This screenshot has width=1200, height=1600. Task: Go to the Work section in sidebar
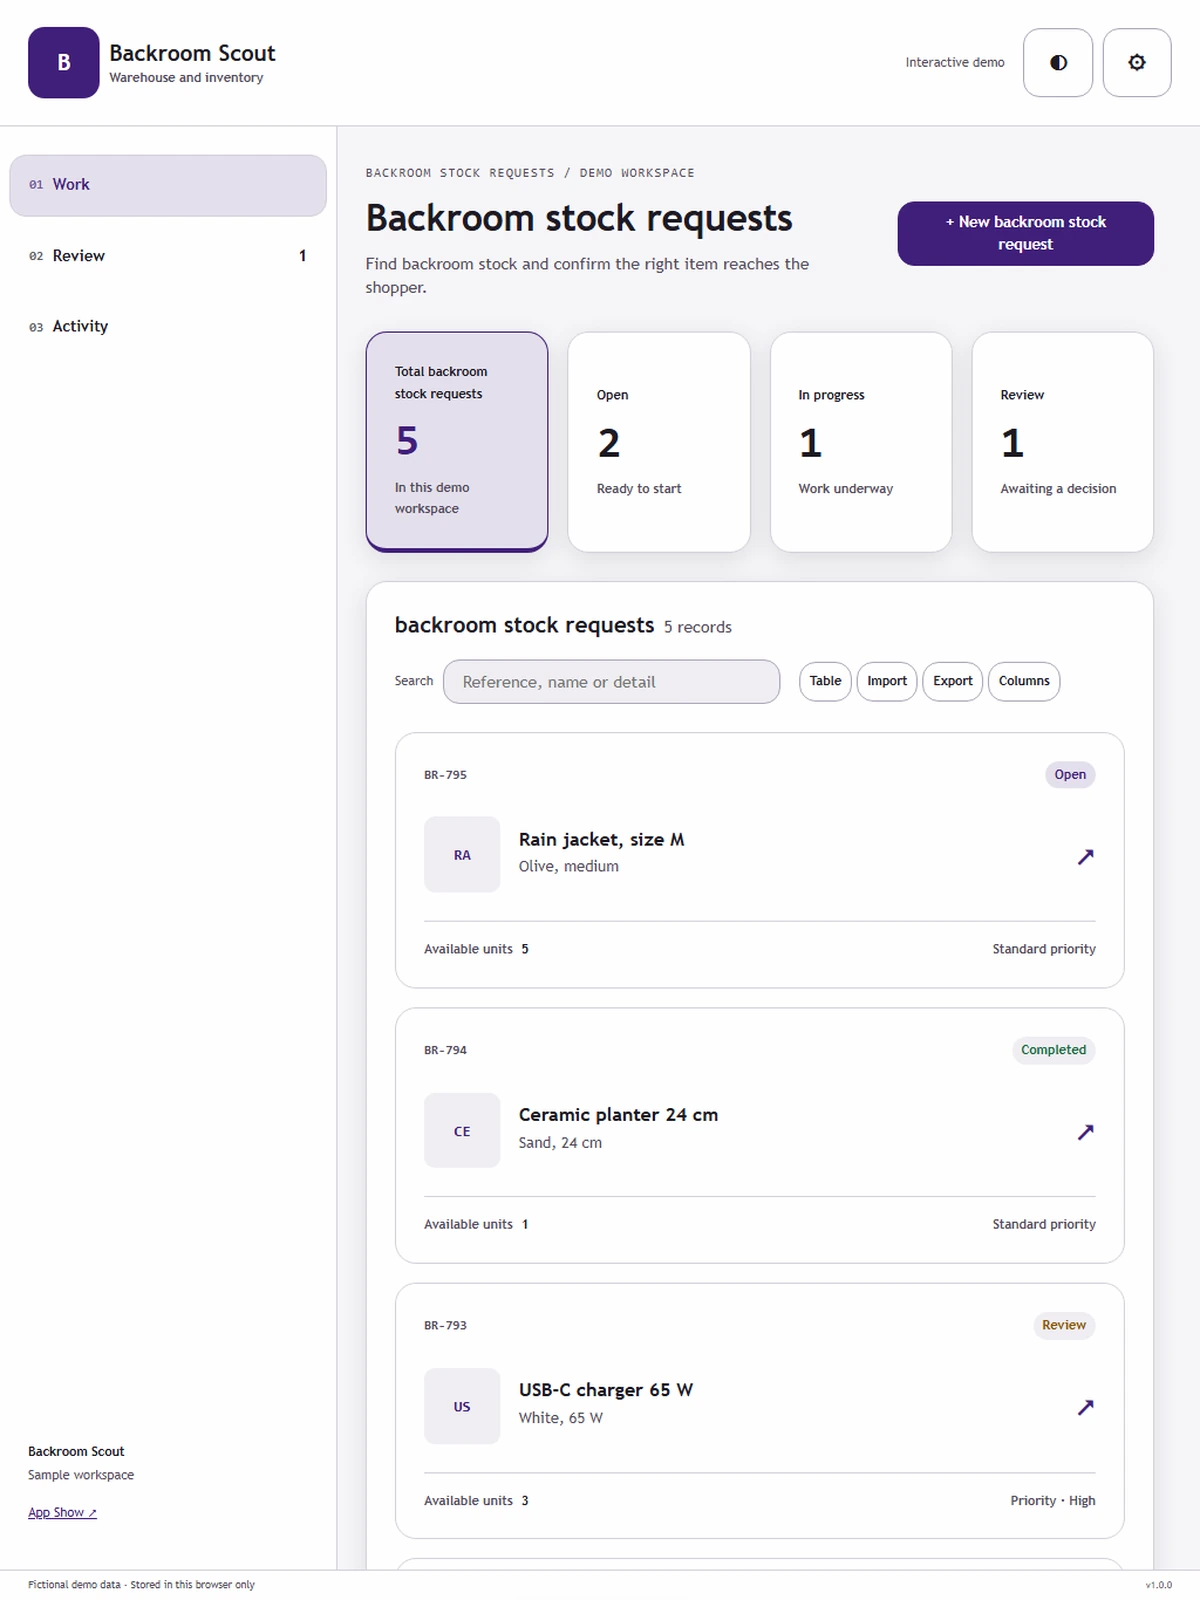[x=168, y=185]
